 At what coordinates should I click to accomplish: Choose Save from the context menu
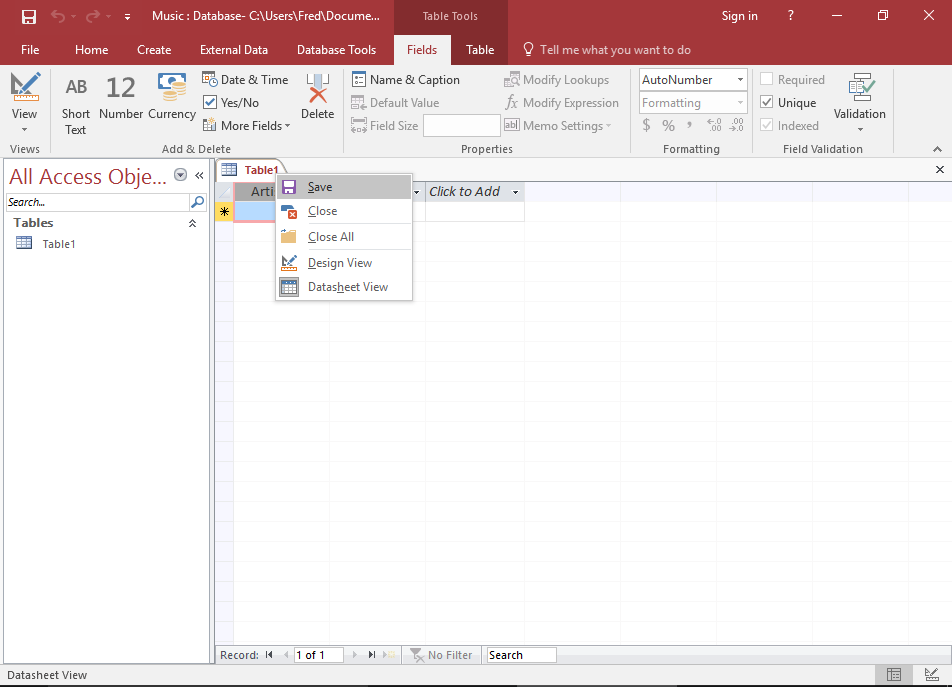click(x=344, y=187)
